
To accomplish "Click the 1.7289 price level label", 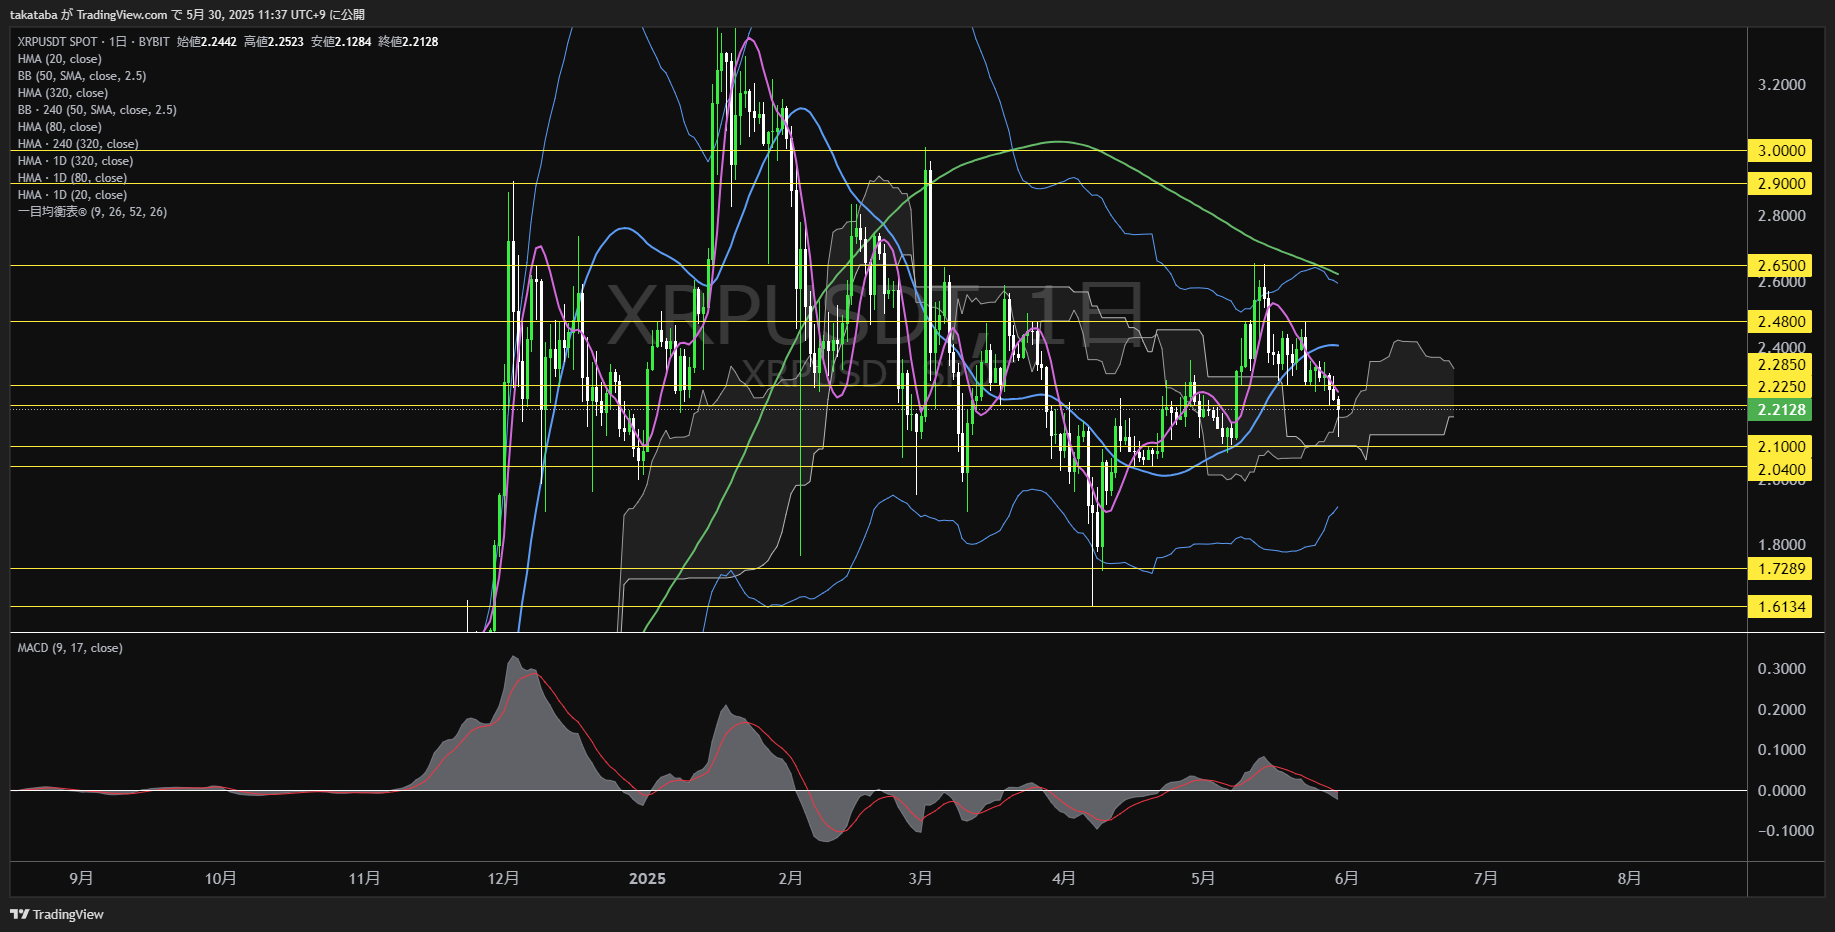I will pos(1780,569).
